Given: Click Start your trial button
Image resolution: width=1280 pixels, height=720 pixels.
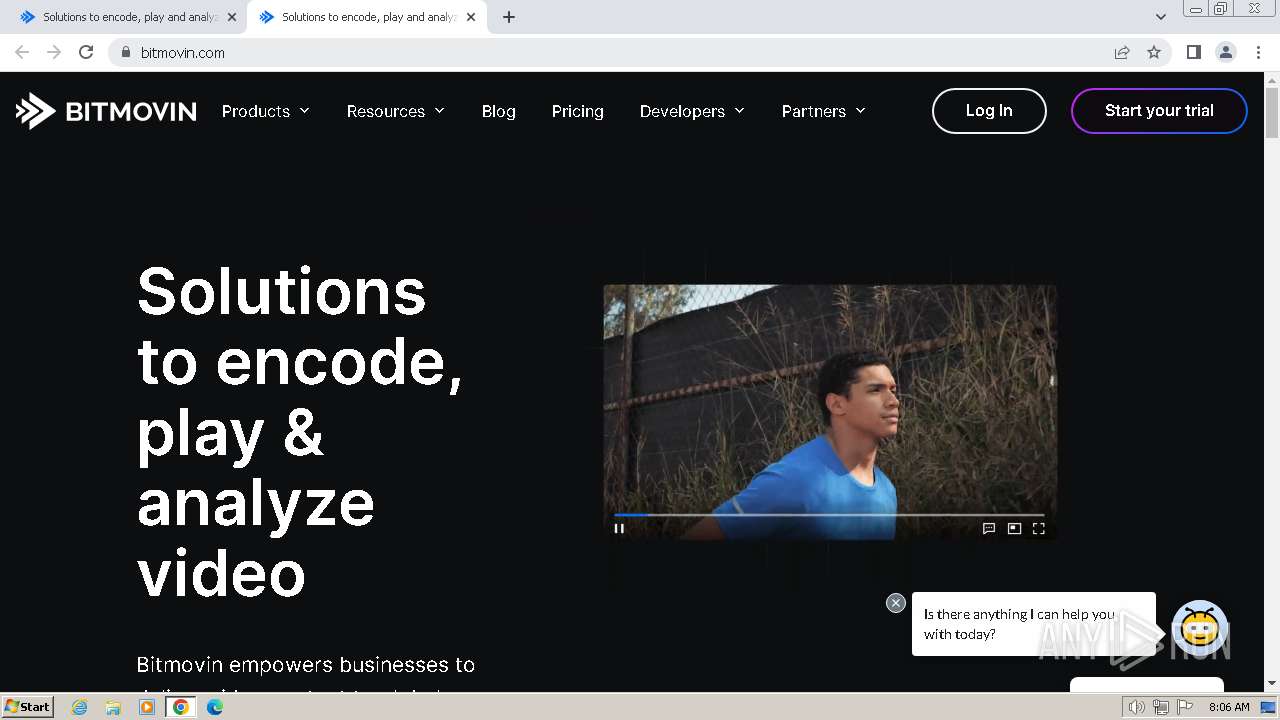Looking at the screenshot, I should pos(1159,111).
